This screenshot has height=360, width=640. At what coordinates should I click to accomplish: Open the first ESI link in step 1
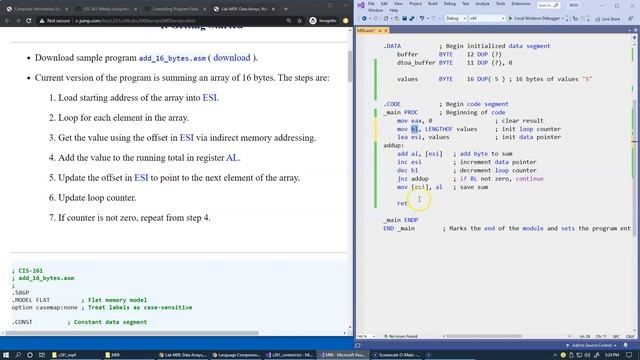[210, 98]
